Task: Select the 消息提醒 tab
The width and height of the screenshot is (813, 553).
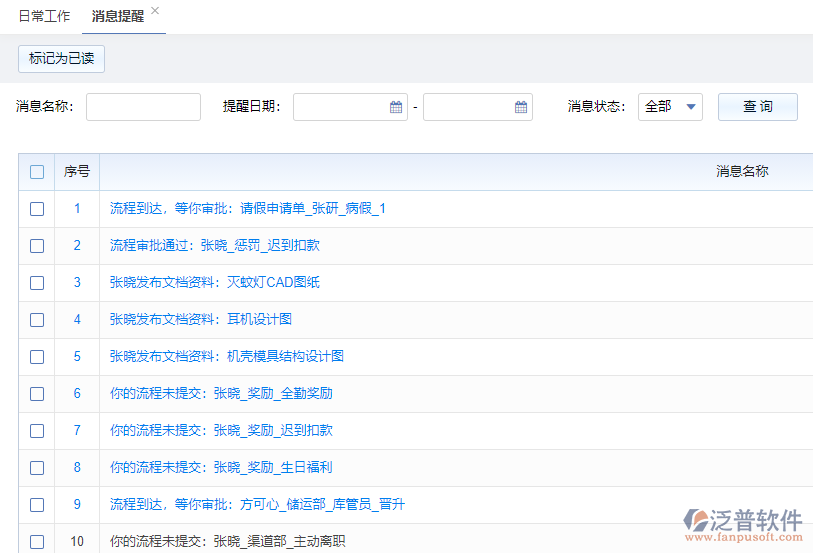Action: point(117,17)
